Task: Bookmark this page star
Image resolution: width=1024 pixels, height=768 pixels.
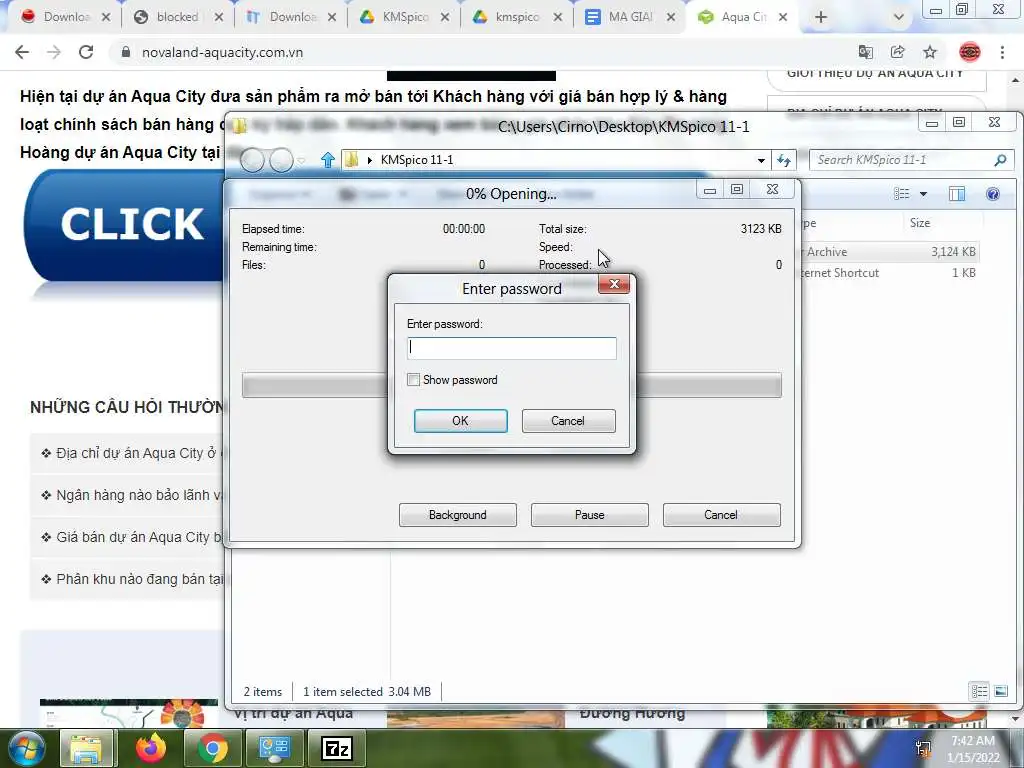Action: coord(929,52)
